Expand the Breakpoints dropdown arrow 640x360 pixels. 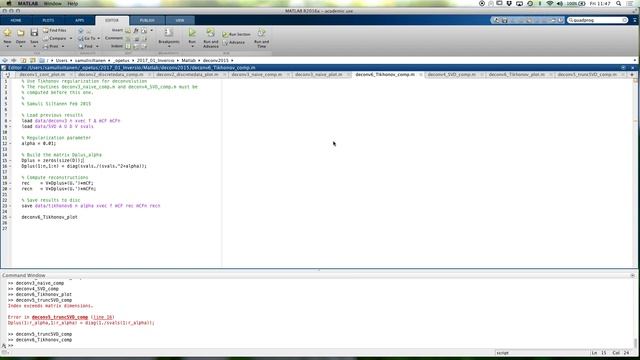(x=169, y=47)
